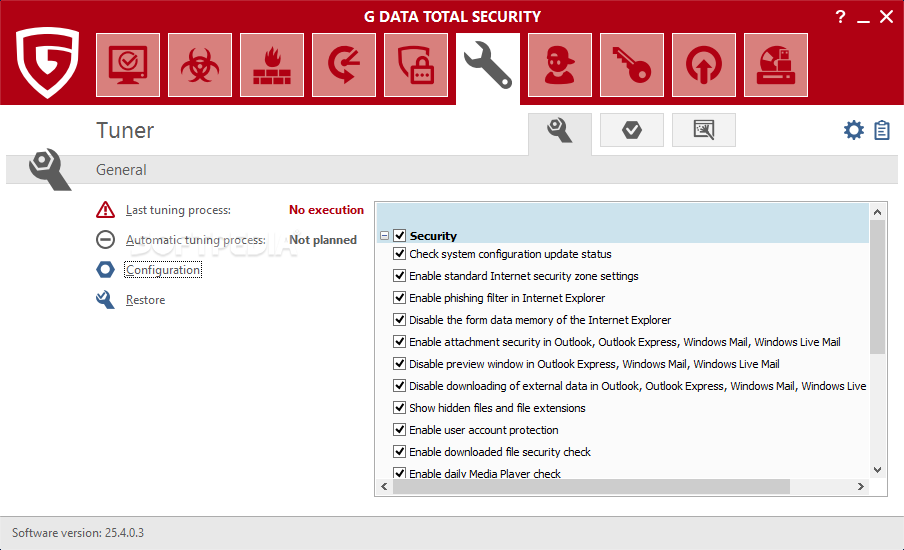This screenshot has height=550, width=904.
Task: Uncheck Enable user account protection
Action: (400, 430)
